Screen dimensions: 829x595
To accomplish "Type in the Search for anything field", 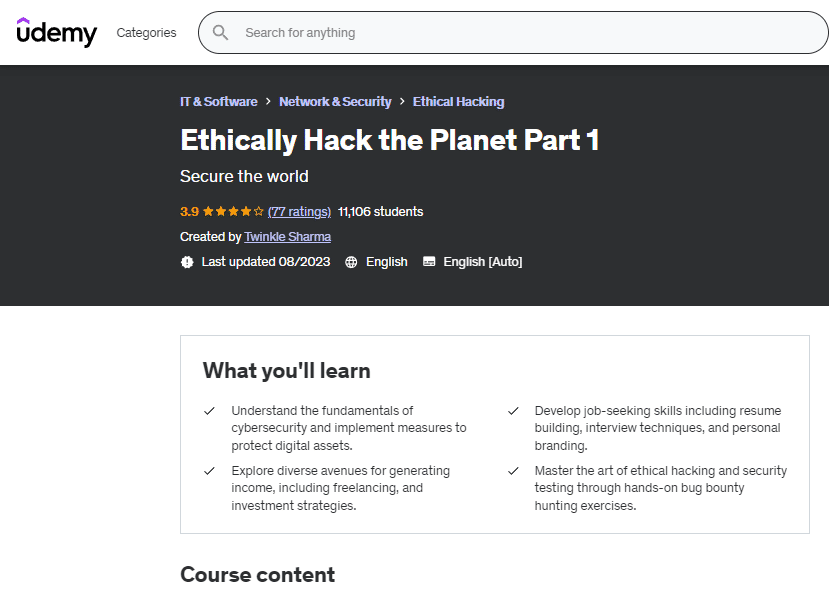I will pos(520,33).
